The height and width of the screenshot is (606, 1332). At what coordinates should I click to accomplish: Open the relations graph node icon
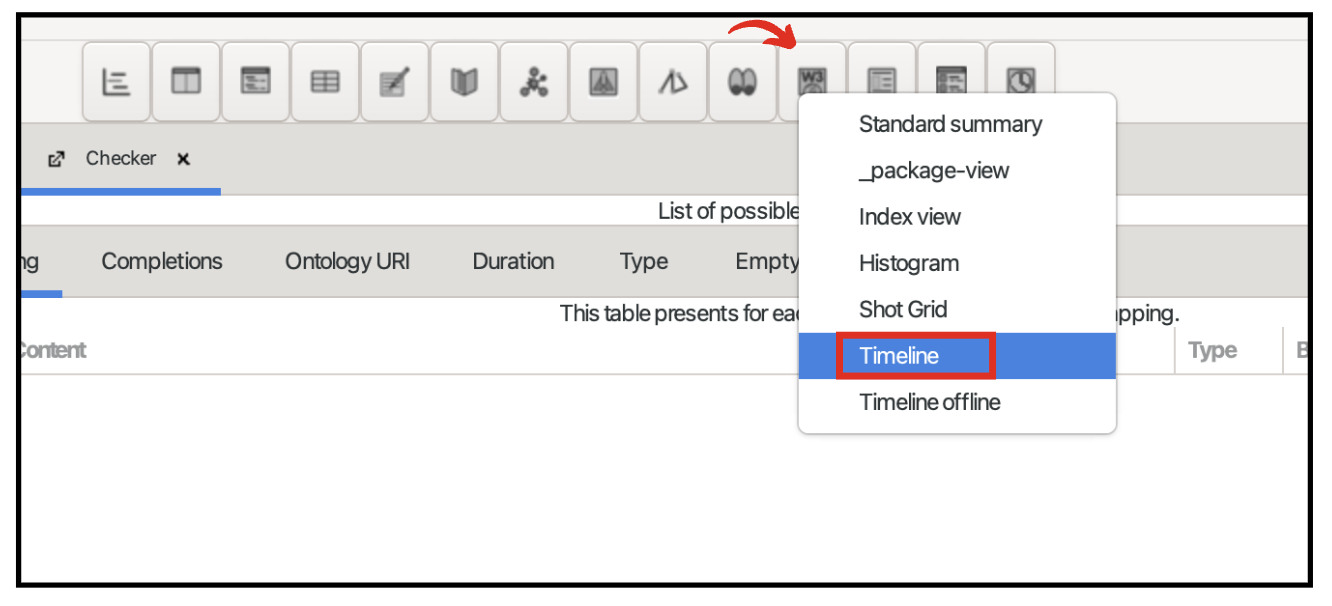point(534,81)
